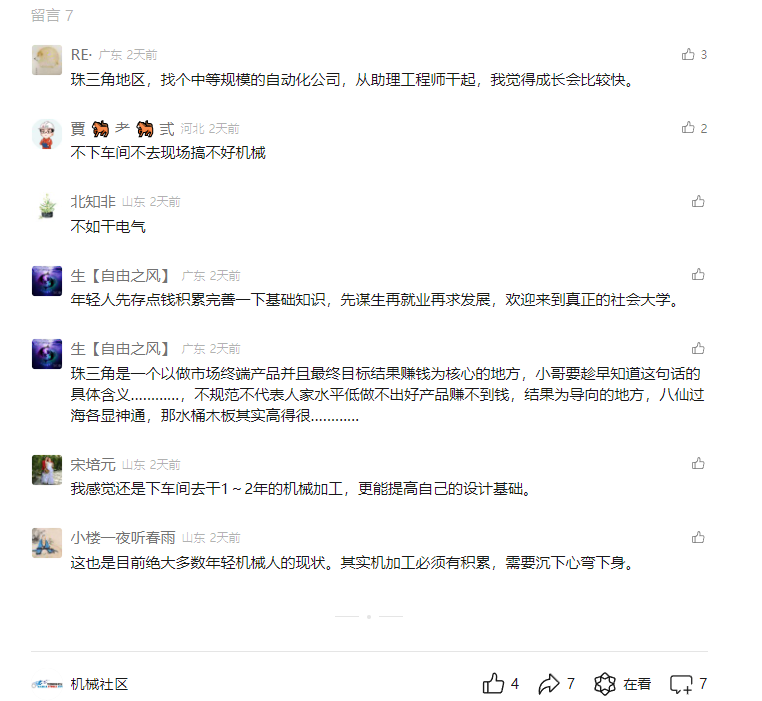Like 北知非's comment
The image size is (762, 701).
(698, 201)
